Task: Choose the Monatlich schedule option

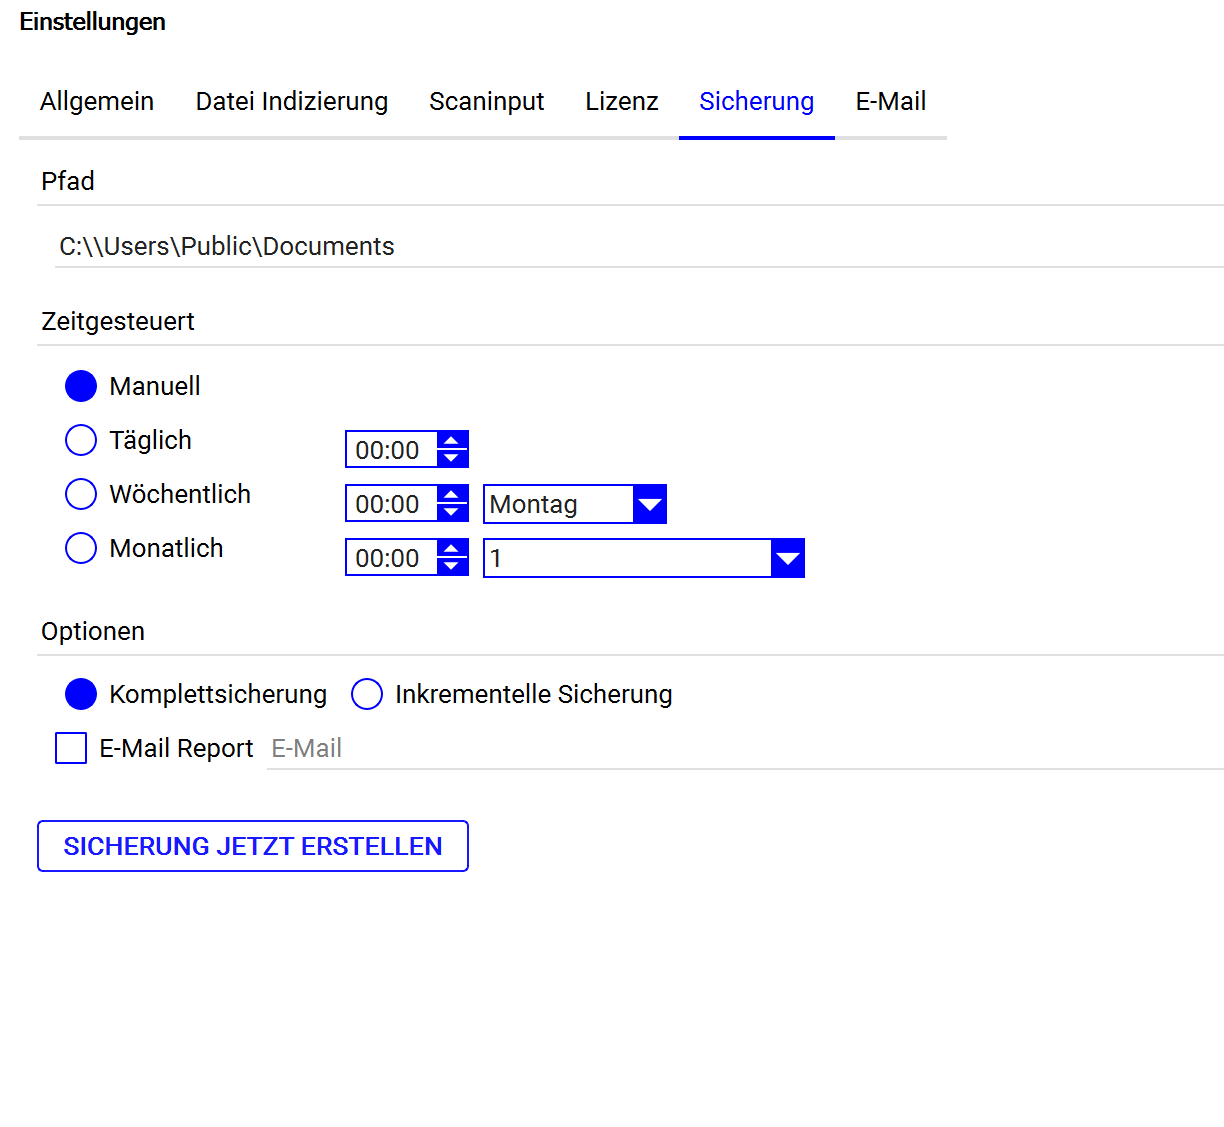Action: pos(81,548)
